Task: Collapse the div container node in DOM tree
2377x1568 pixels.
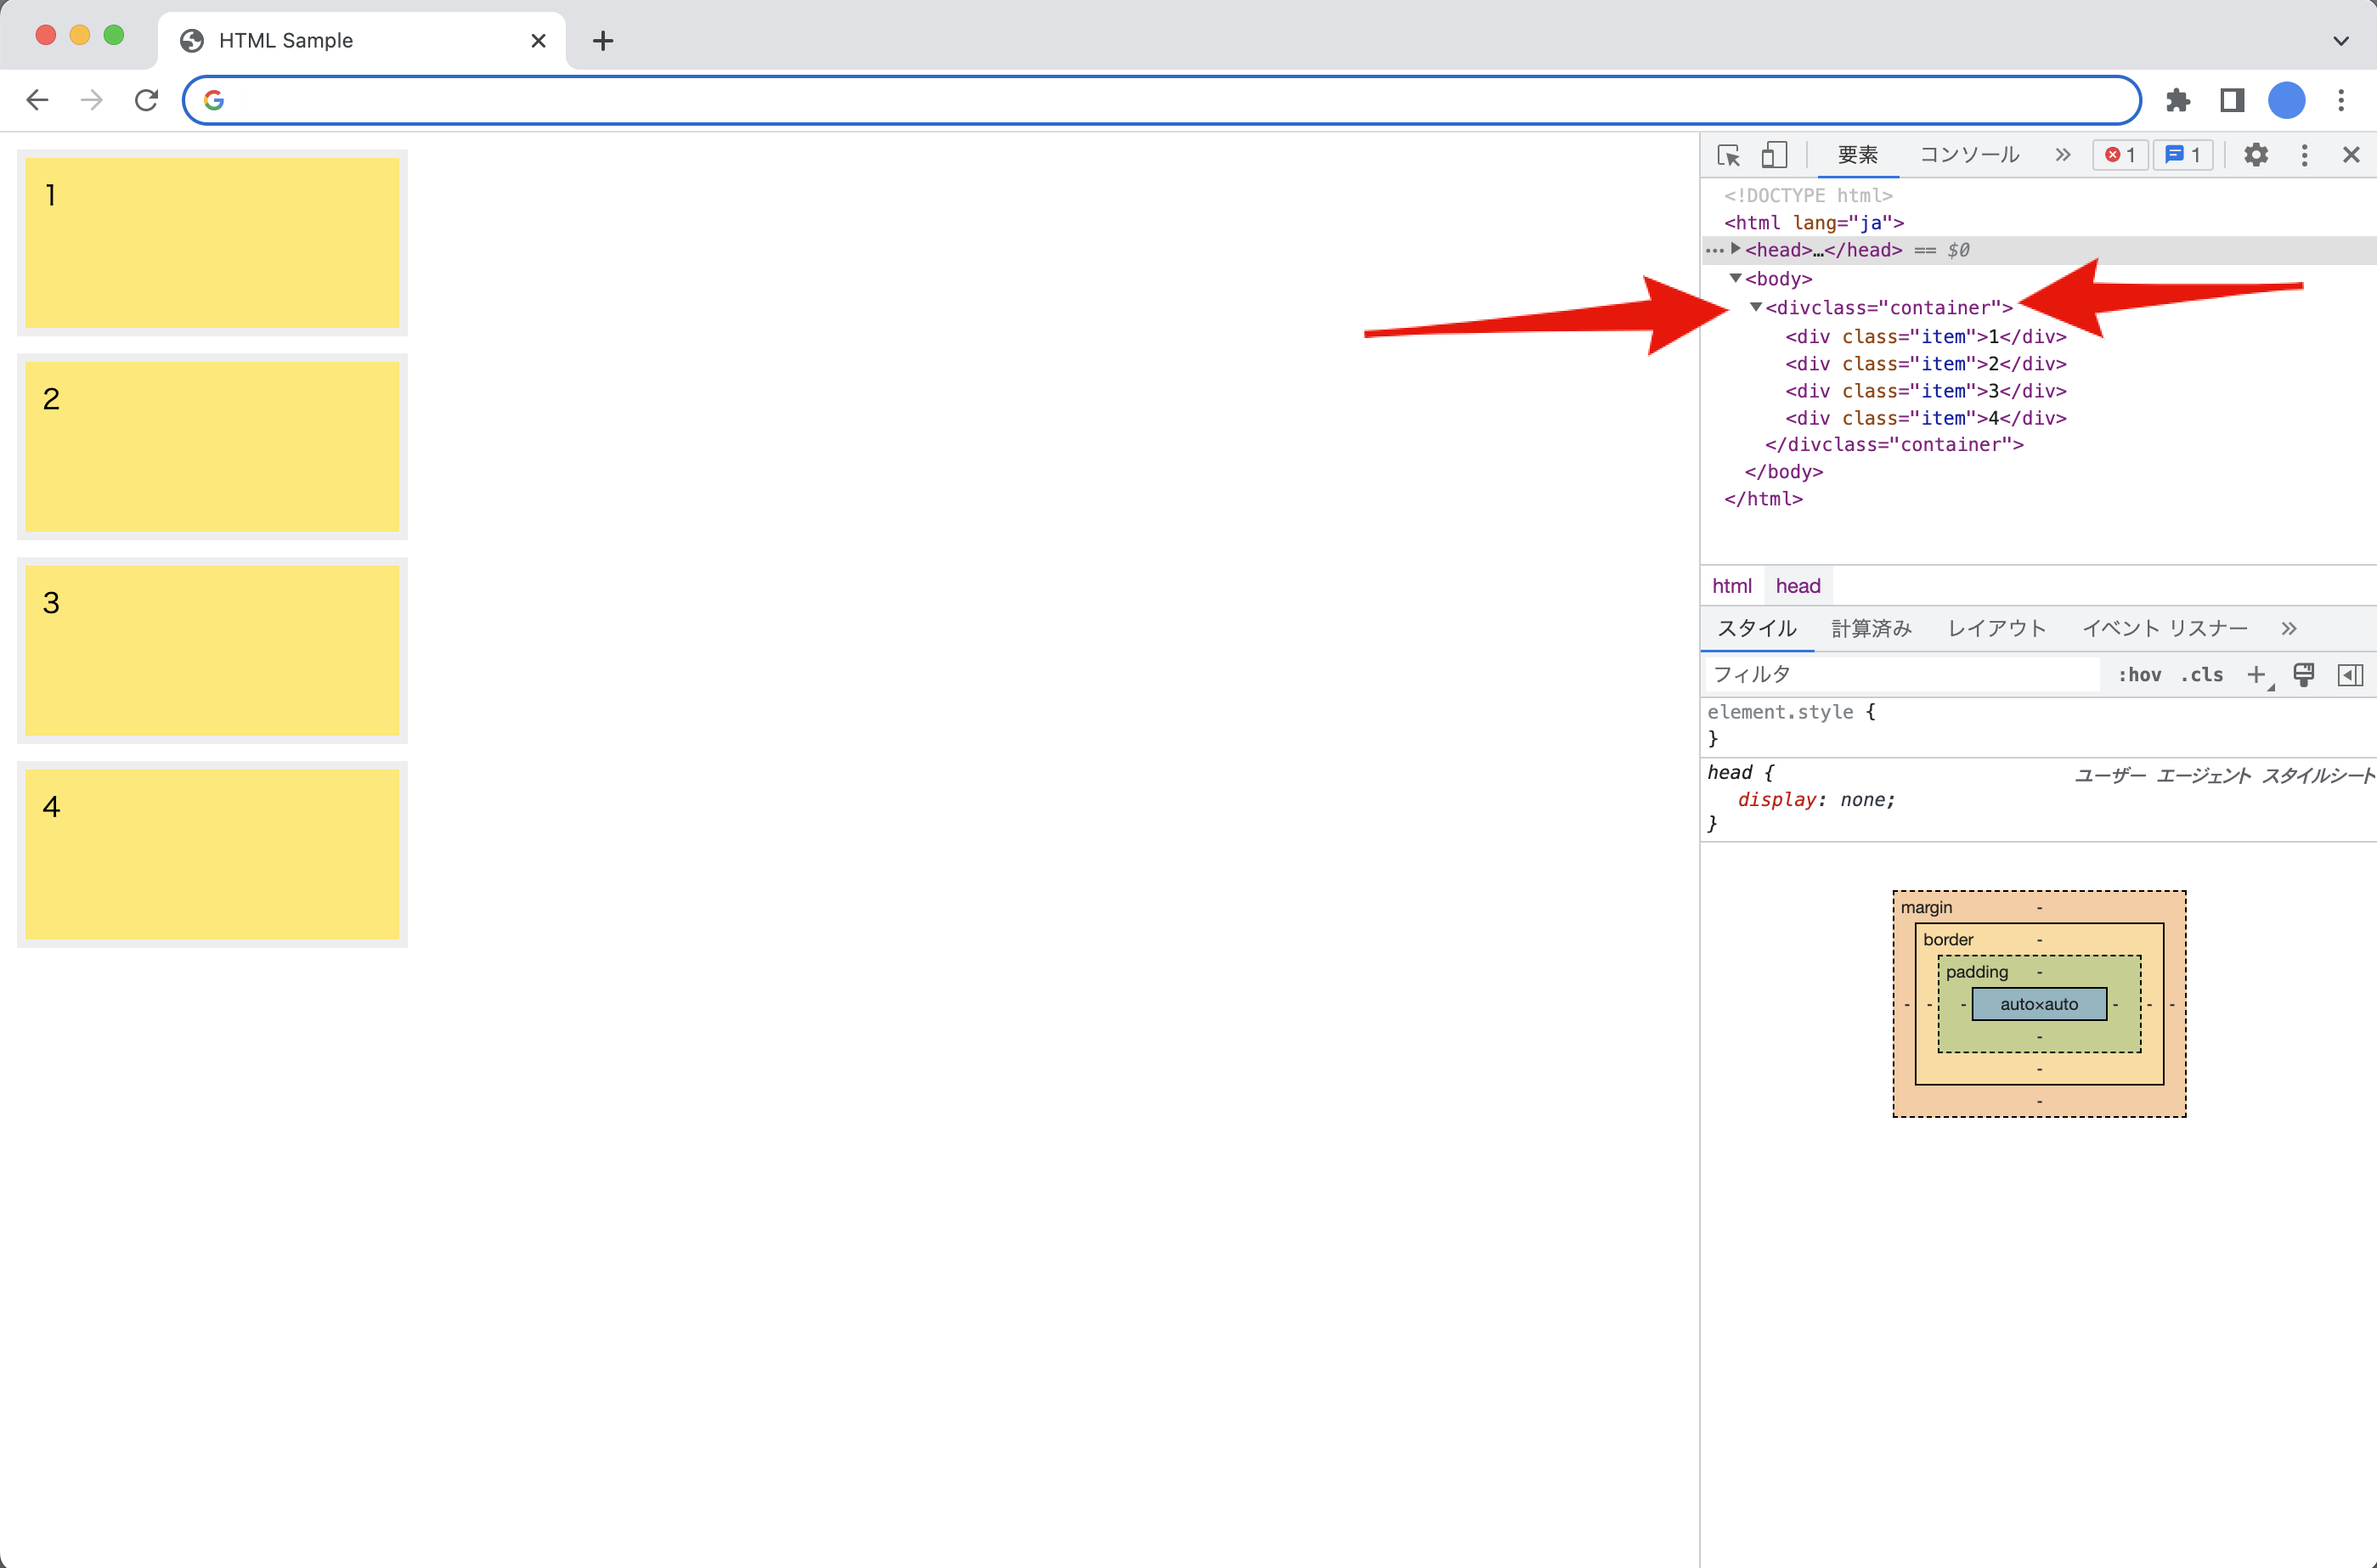Action: click(x=1754, y=307)
